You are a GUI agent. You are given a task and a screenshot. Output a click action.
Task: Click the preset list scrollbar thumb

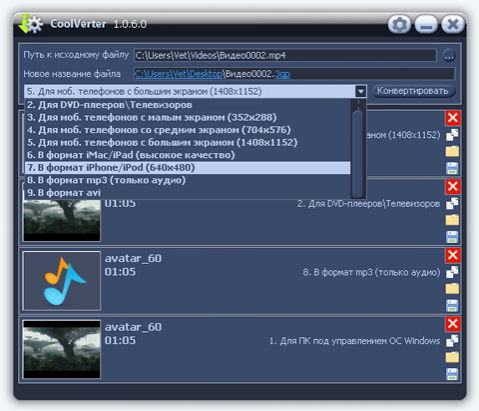click(x=358, y=153)
